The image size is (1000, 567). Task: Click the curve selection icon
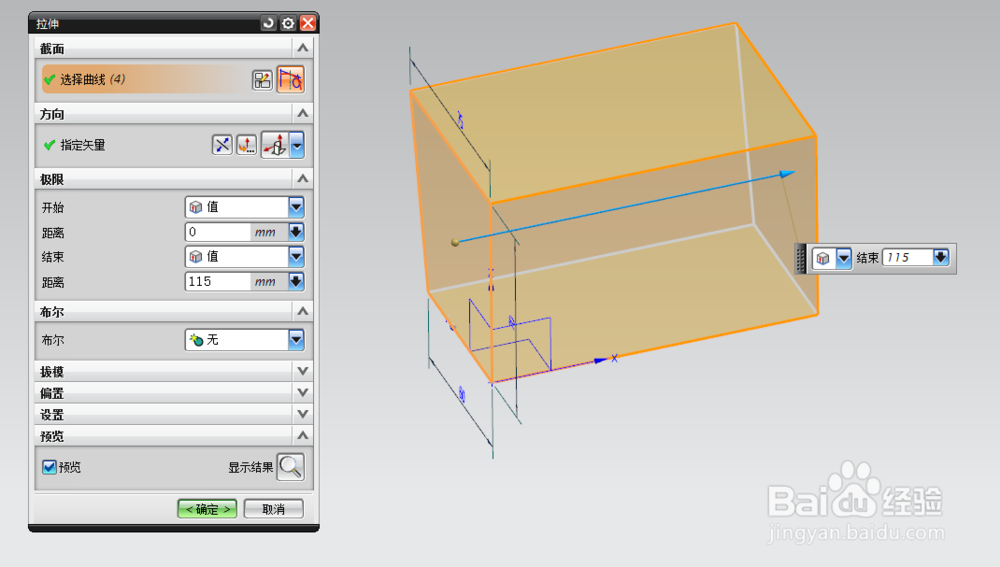[x=290, y=80]
